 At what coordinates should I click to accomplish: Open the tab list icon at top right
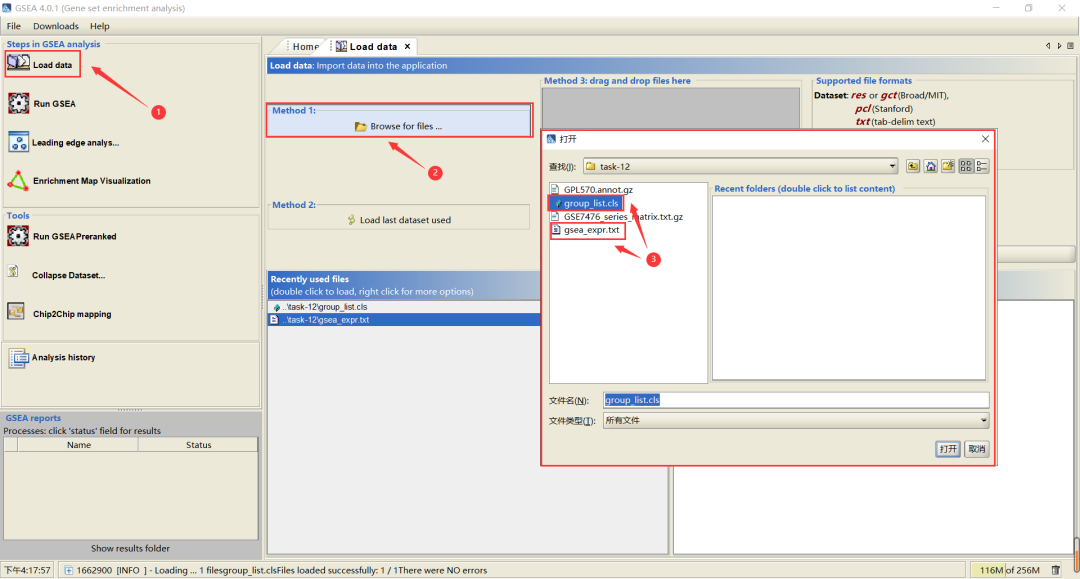tap(1070, 46)
